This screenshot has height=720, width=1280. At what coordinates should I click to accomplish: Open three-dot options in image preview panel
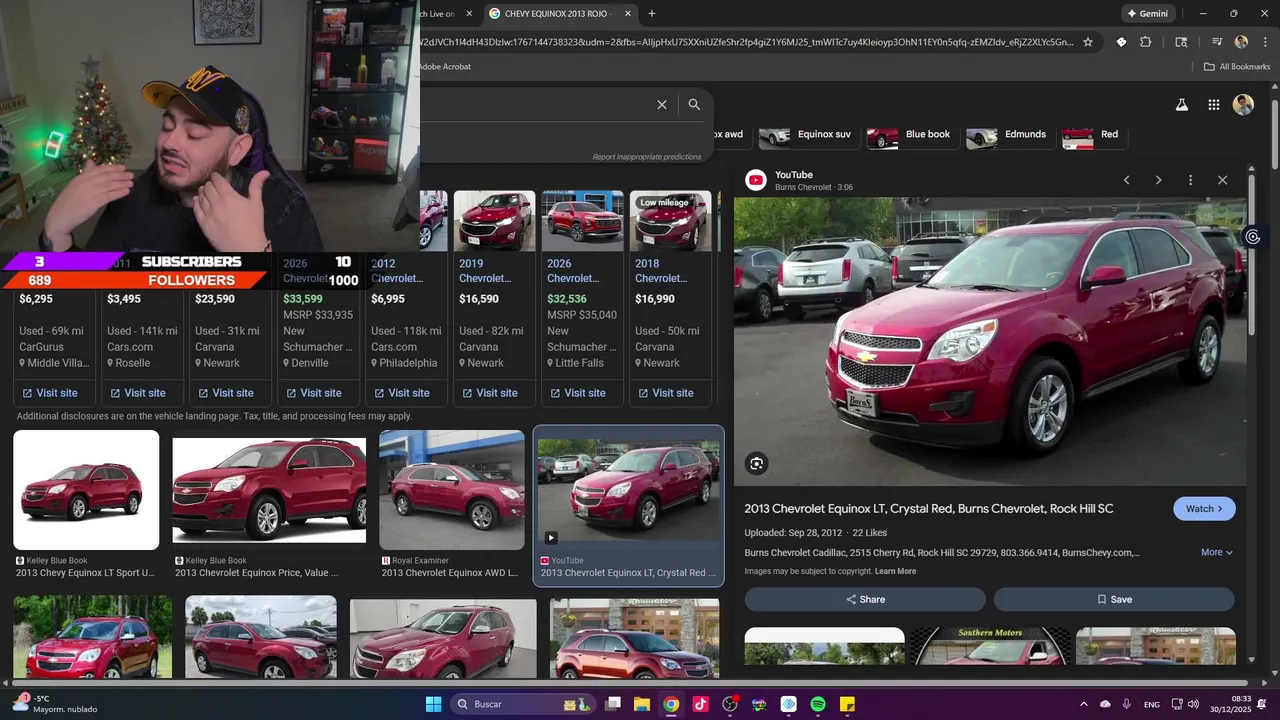click(x=1190, y=180)
